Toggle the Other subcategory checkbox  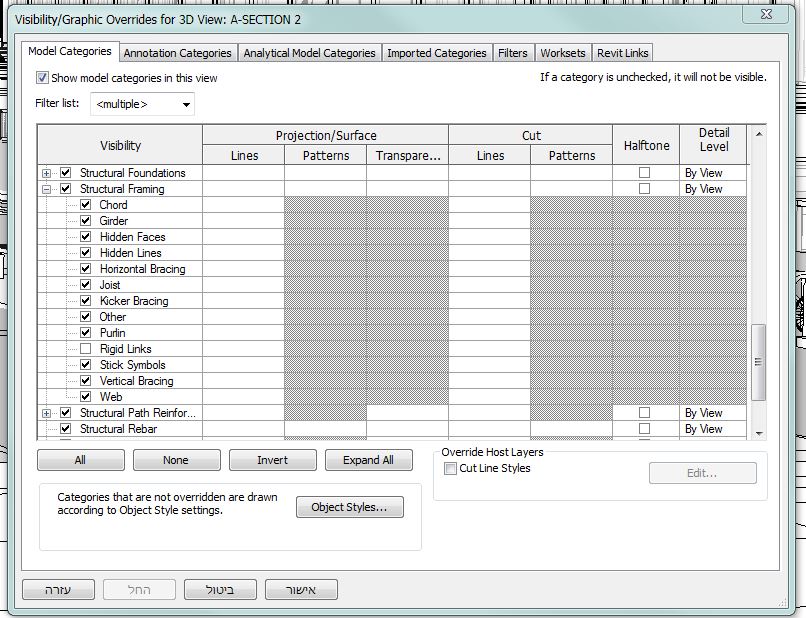click(86, 317)
